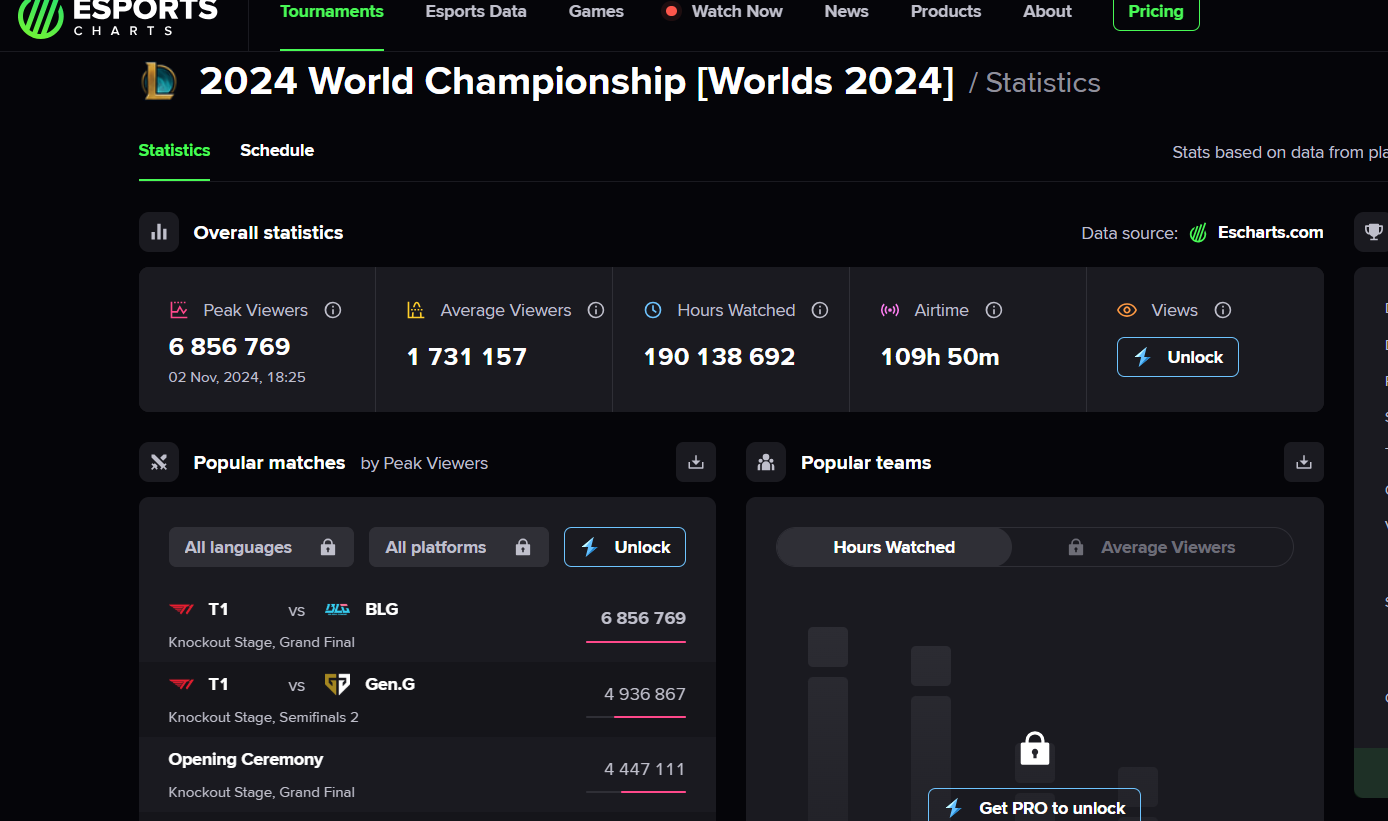Click the Pricing button
This screenshot has width=1388, height=821.
[x=1156, y=12]
